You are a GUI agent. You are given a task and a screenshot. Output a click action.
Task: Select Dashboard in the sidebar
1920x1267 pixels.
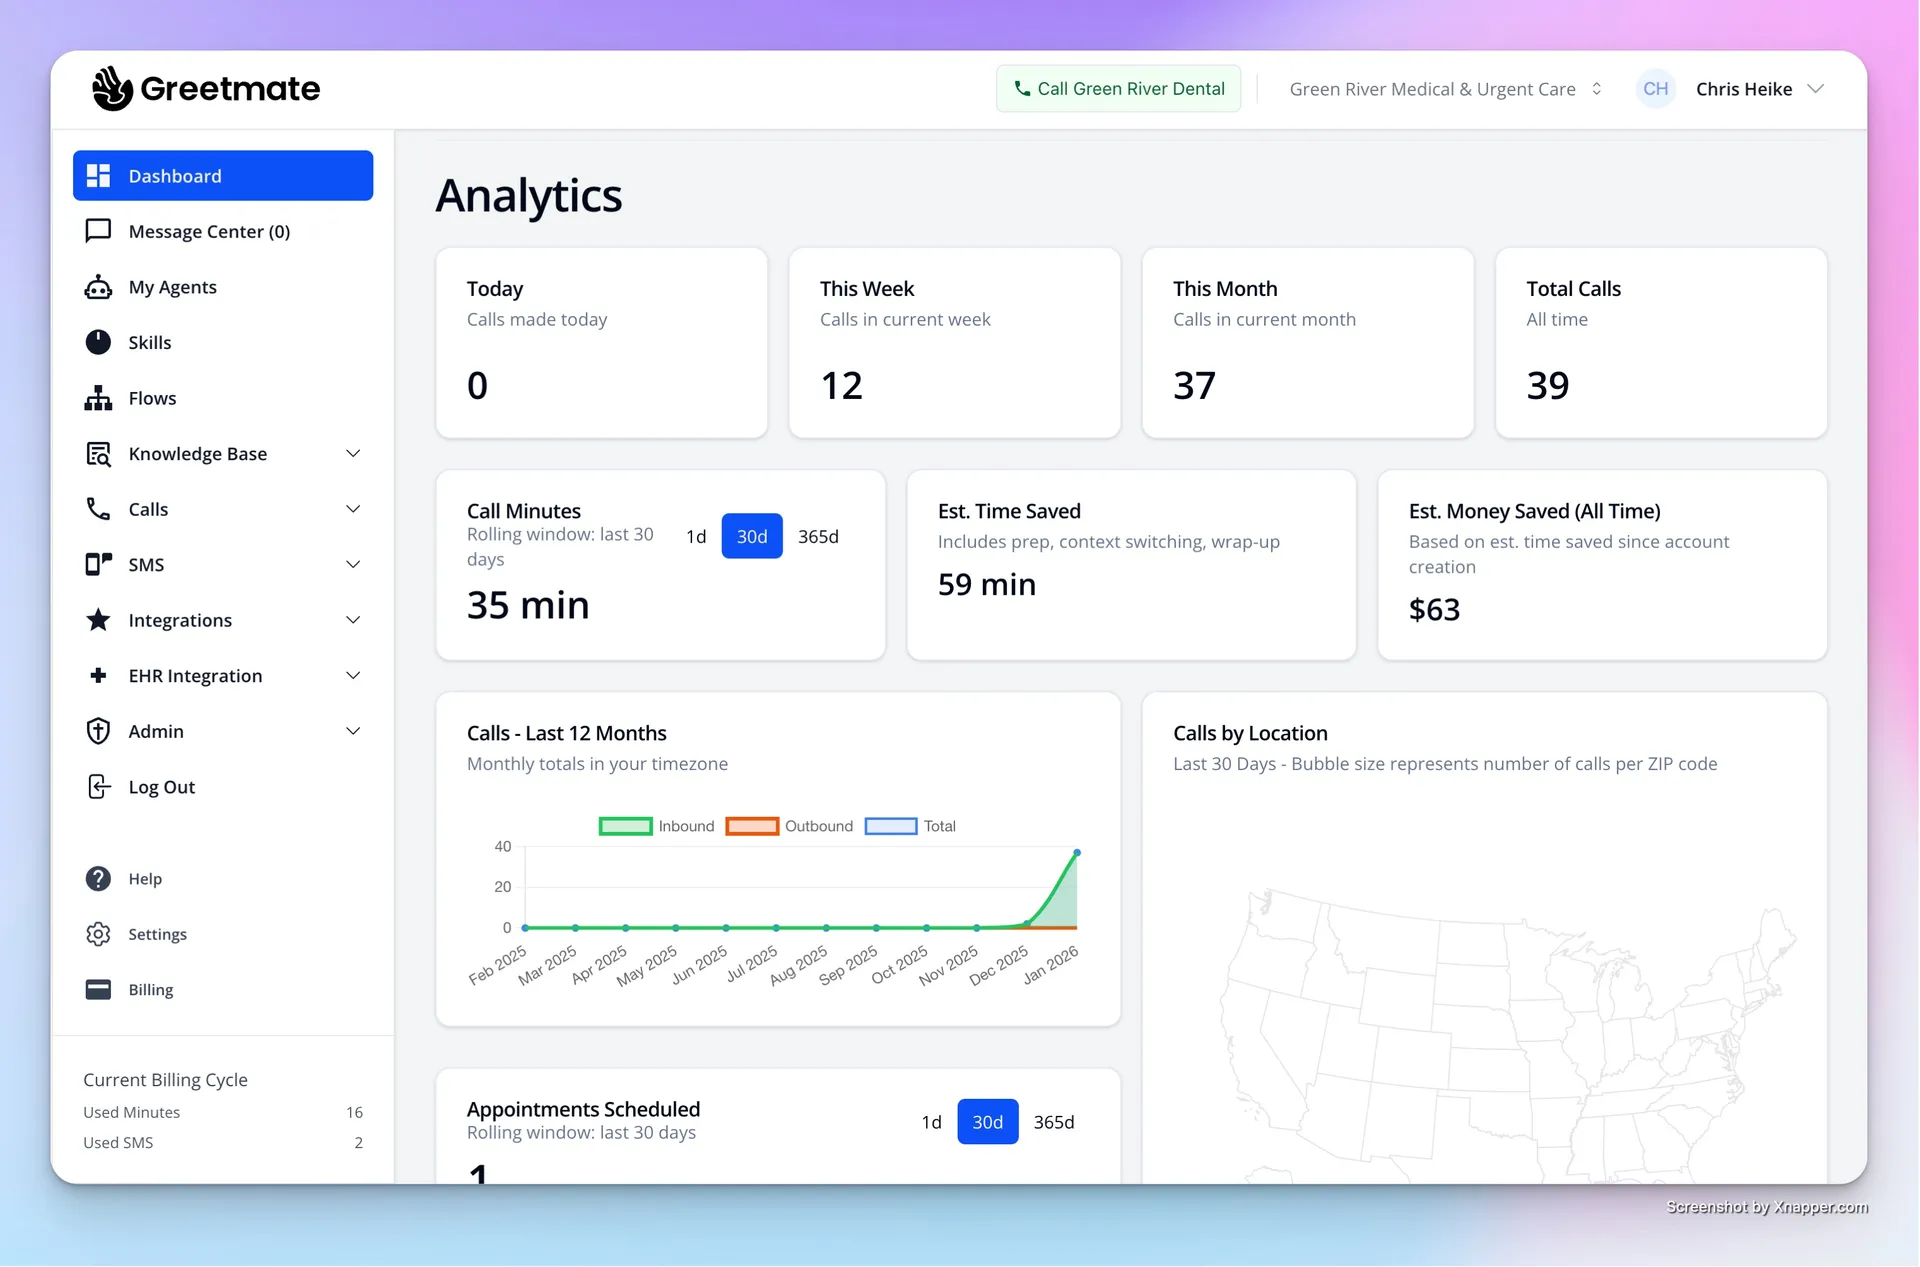(x=175, y=176)
